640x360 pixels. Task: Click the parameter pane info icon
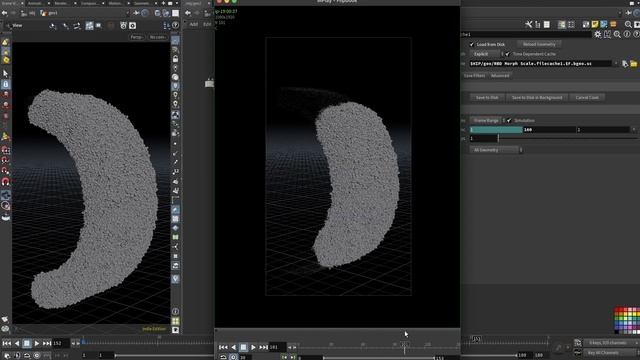tap(627, 34)
